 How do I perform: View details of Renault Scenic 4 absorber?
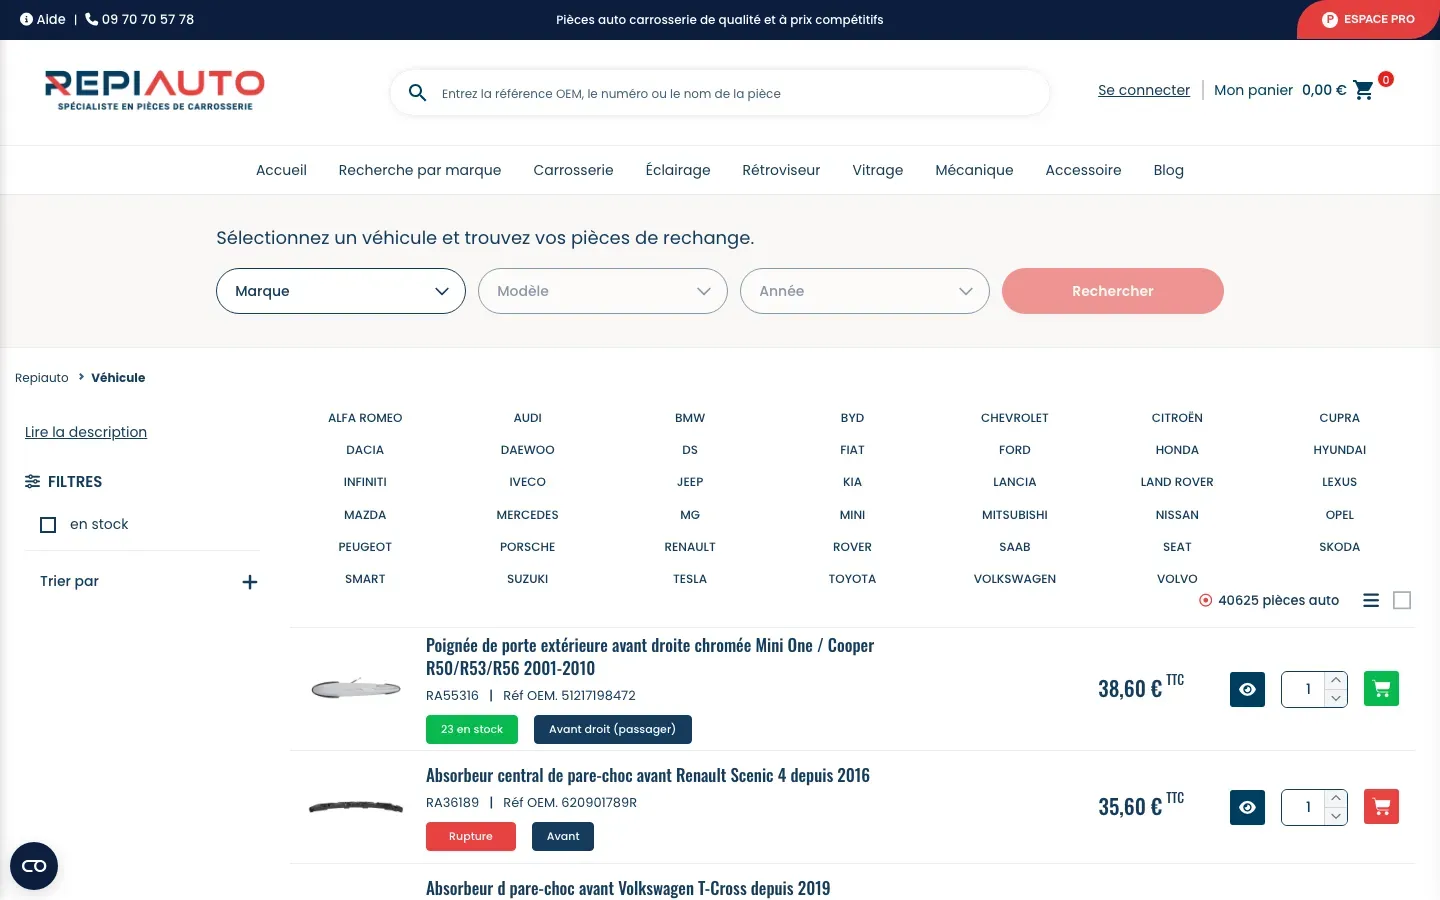pyautogui.click(x=1247, y=807)
